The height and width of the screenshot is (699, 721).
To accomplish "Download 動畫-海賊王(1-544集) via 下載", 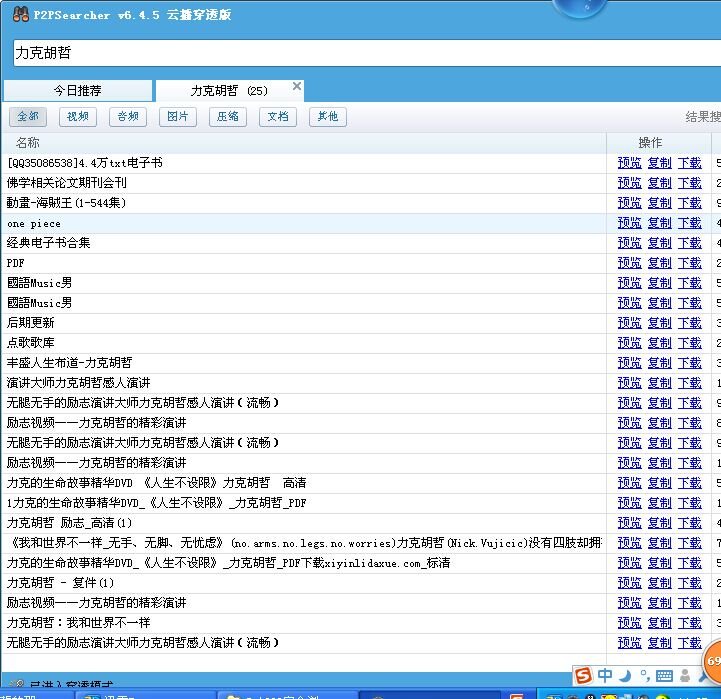I will [690, 203].
